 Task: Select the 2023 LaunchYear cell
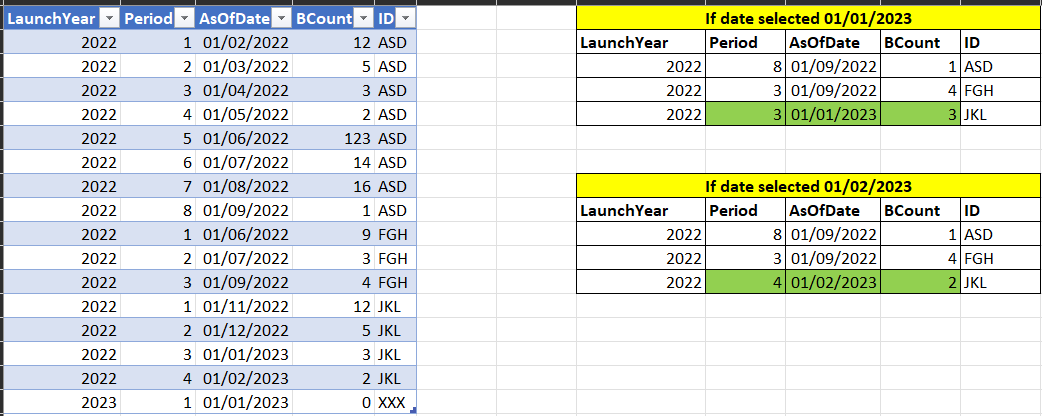click(x=62, y=402)
